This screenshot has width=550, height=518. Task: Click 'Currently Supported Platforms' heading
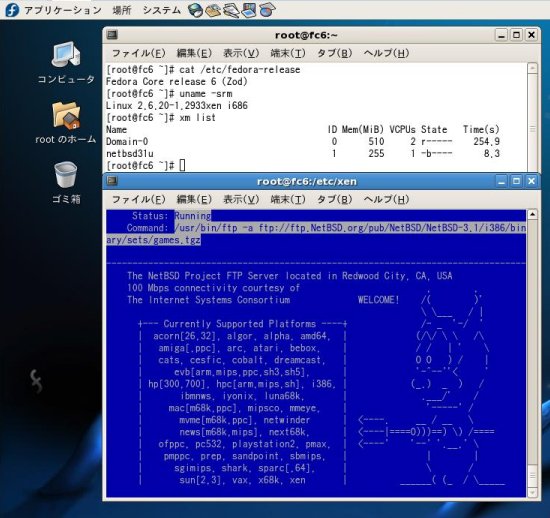[240, 323]
